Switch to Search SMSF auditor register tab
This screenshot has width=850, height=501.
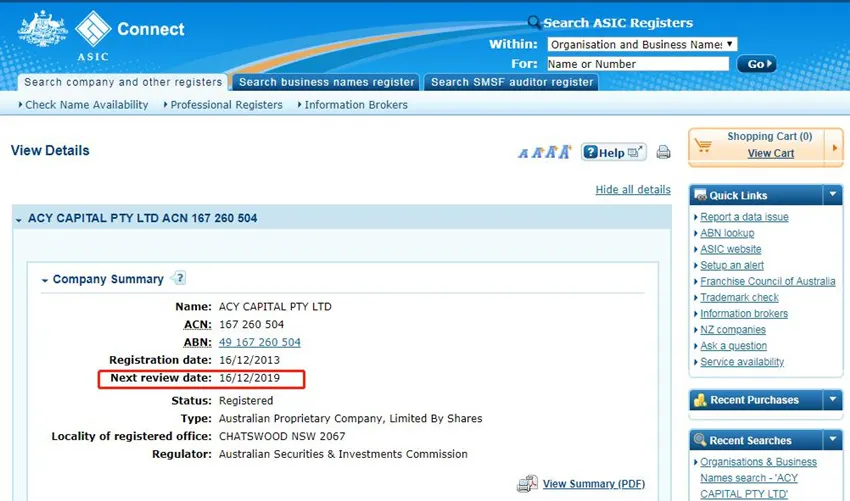pos(512,82)
